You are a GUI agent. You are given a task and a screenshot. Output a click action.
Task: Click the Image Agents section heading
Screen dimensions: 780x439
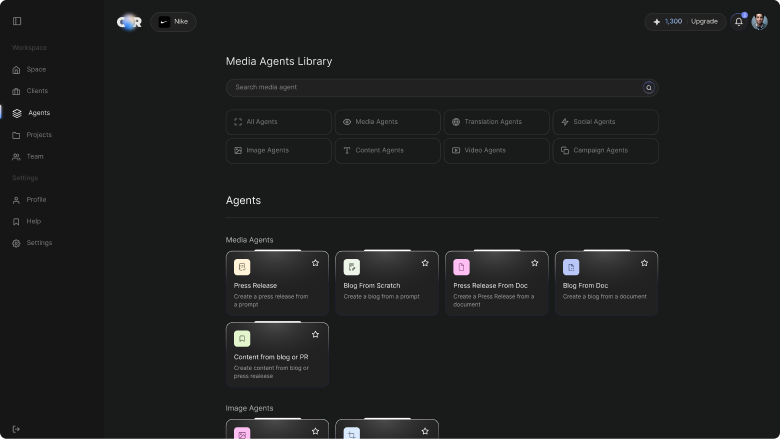(x=249, y=408)
